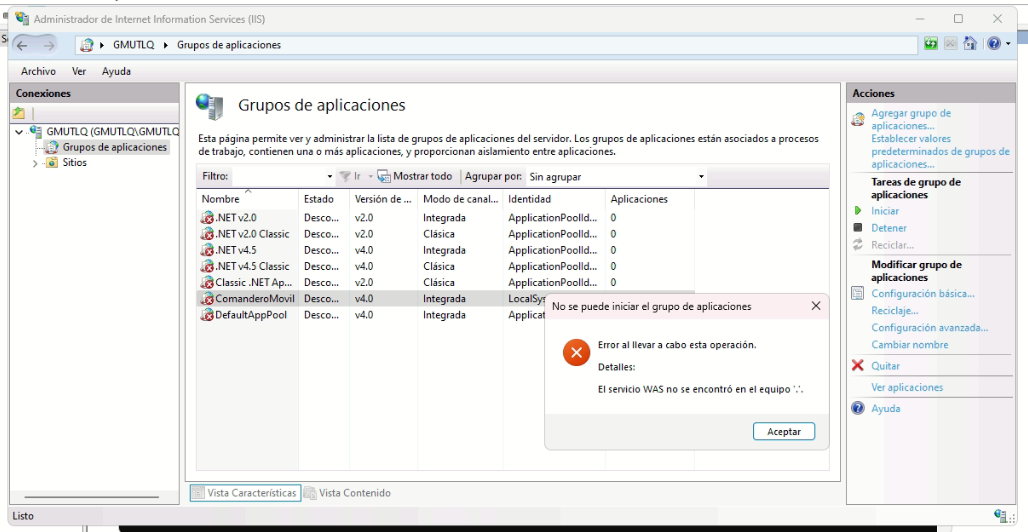Sort by the Aplicaciones column header
The image size is (1028, 532).
[650, 199]
